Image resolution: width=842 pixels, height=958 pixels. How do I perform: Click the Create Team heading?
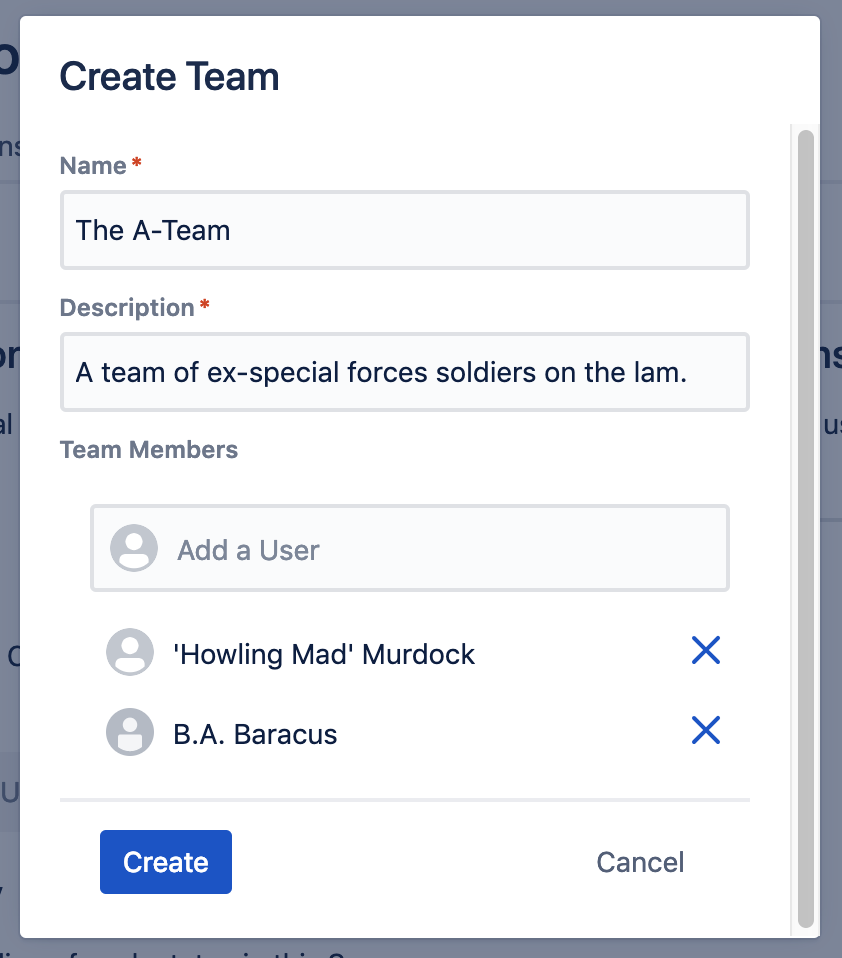[x=170, y=77]
